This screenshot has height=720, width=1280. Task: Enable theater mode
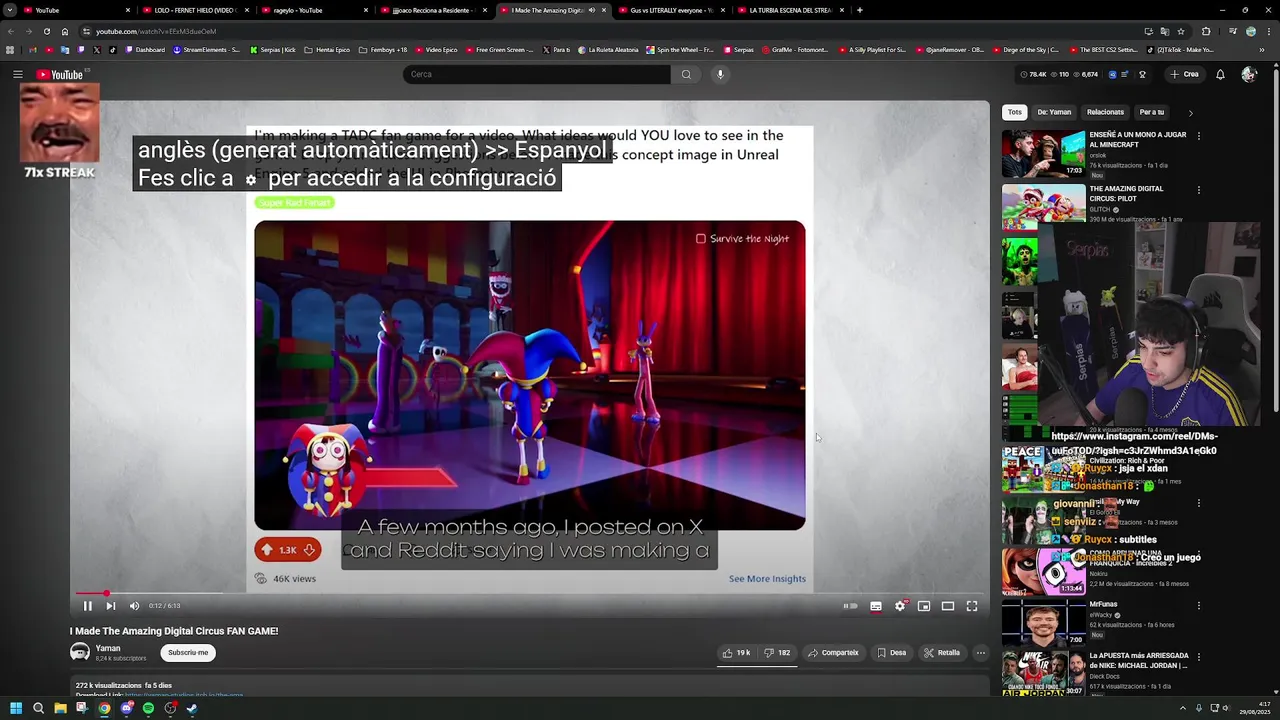click(948, 606)
